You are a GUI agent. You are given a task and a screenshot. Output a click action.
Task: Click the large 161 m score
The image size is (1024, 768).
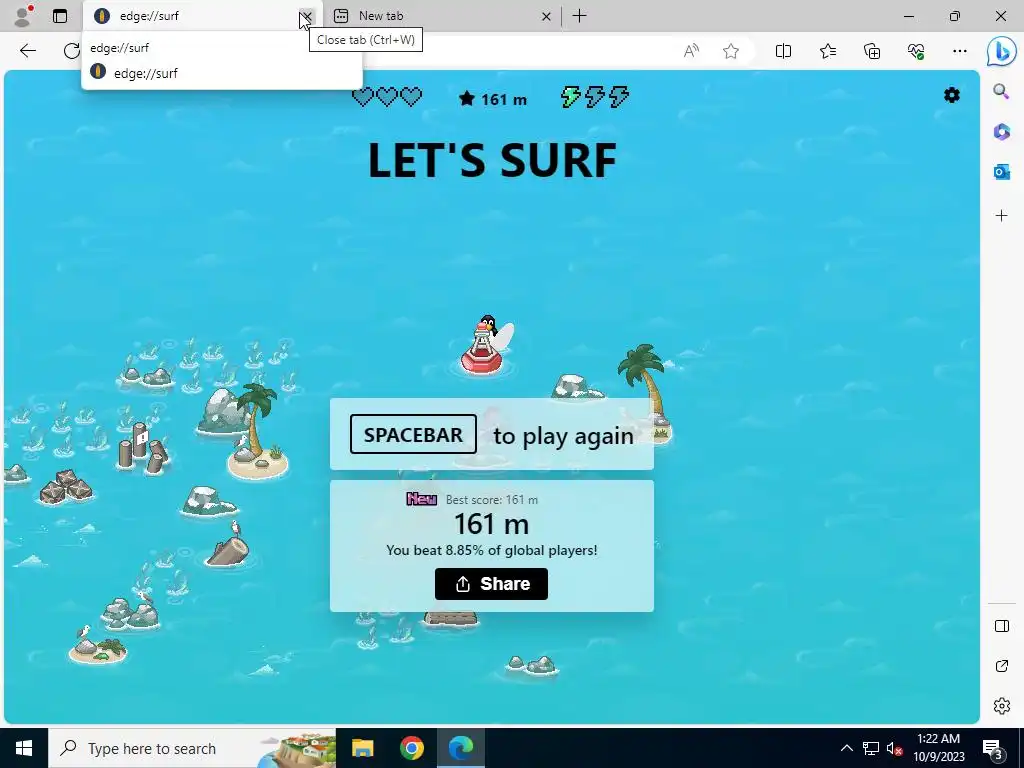tap(491, 524)
